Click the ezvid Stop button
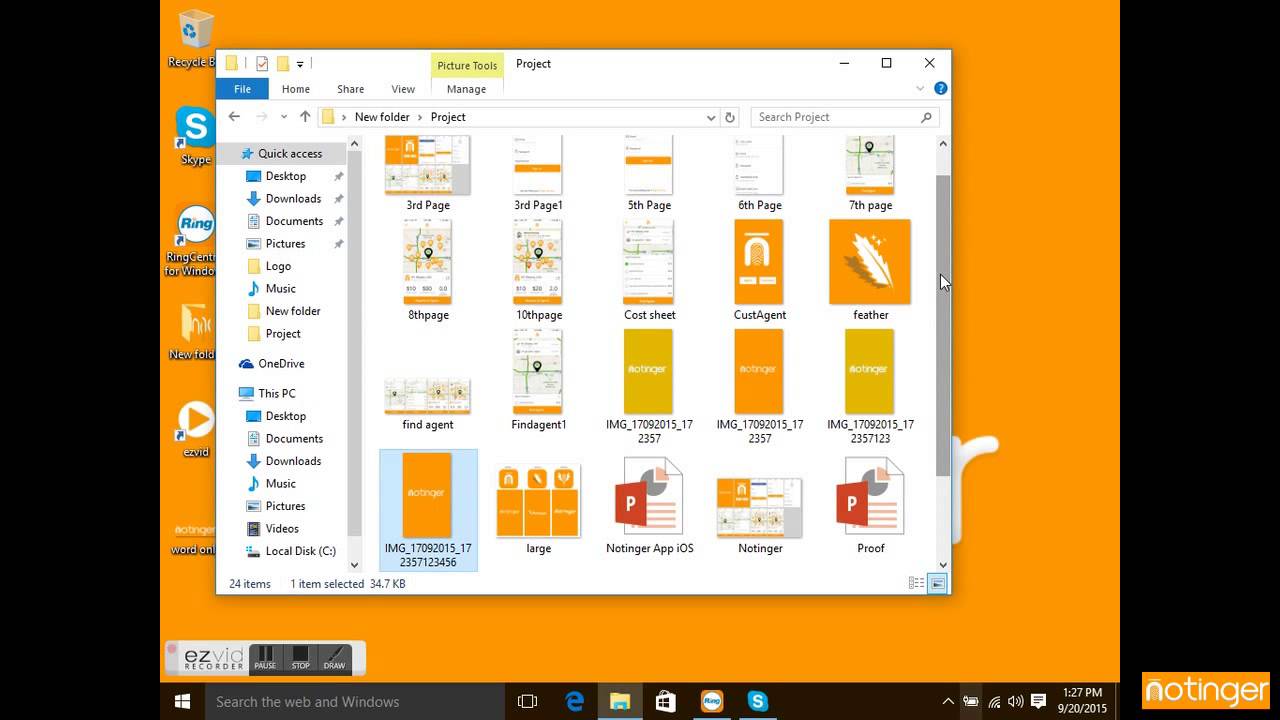 pos(300,658)
